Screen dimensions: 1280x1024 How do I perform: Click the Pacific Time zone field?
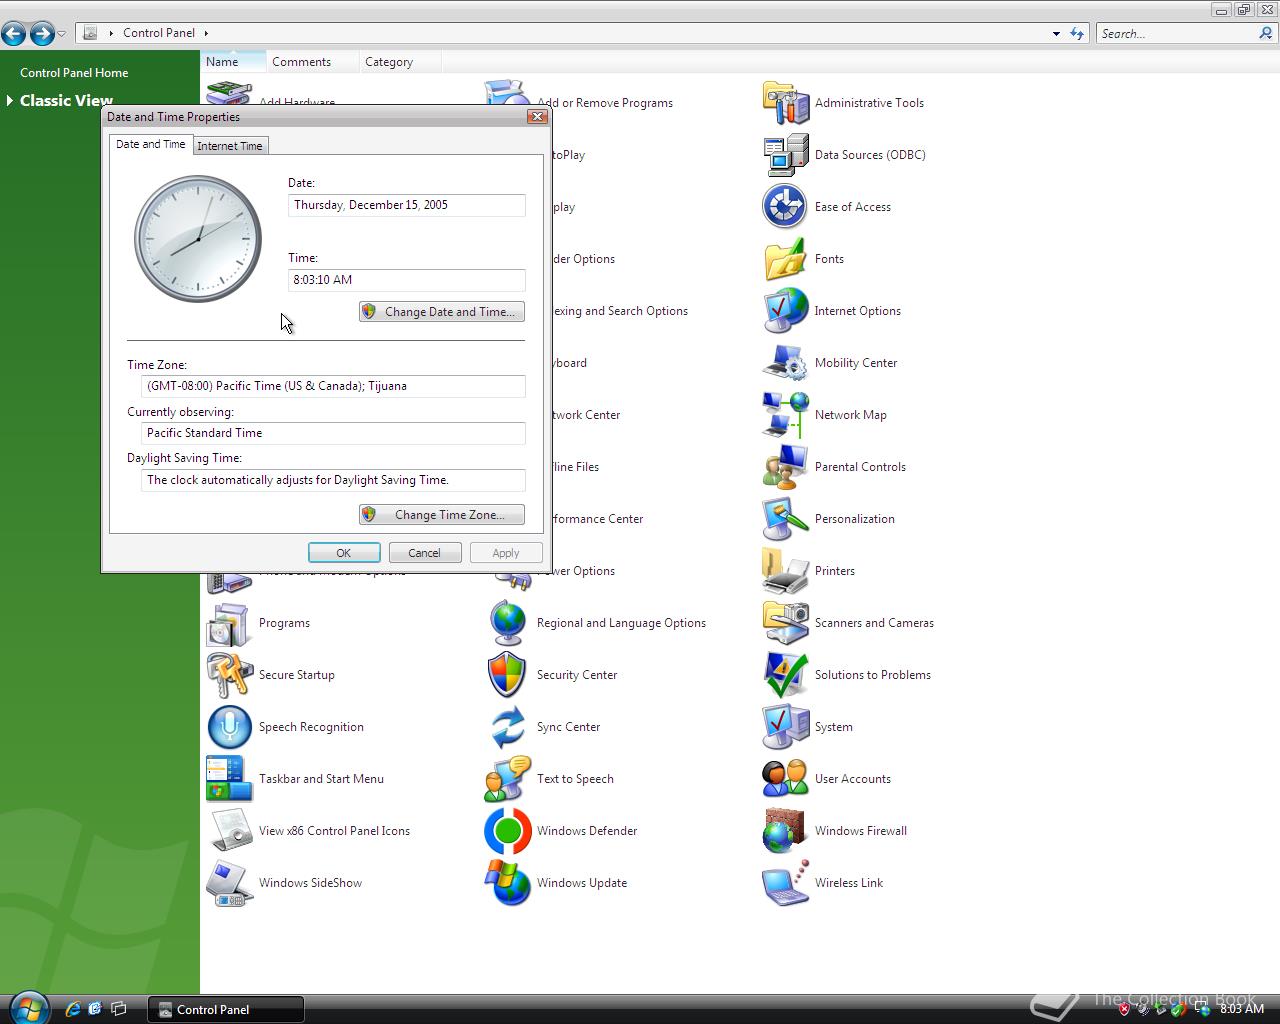[333, 386]
